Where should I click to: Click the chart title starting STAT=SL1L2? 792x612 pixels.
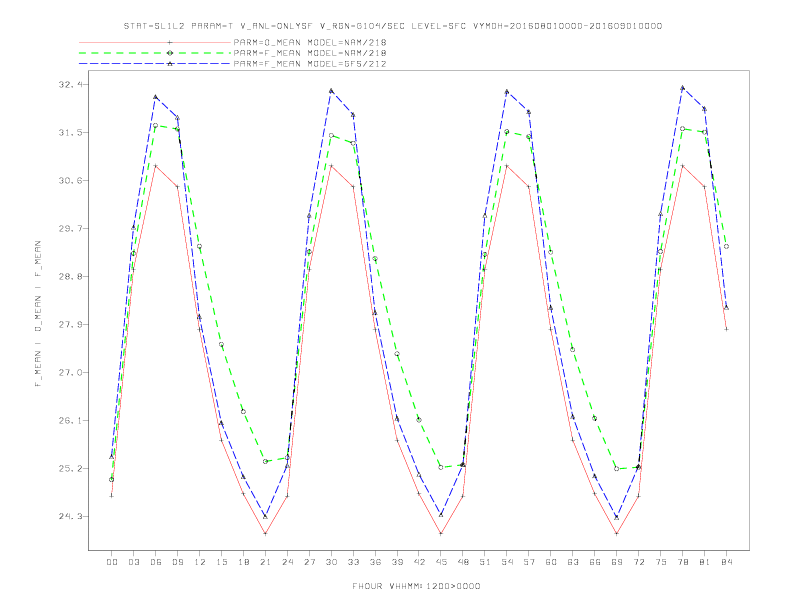(393, 26)
